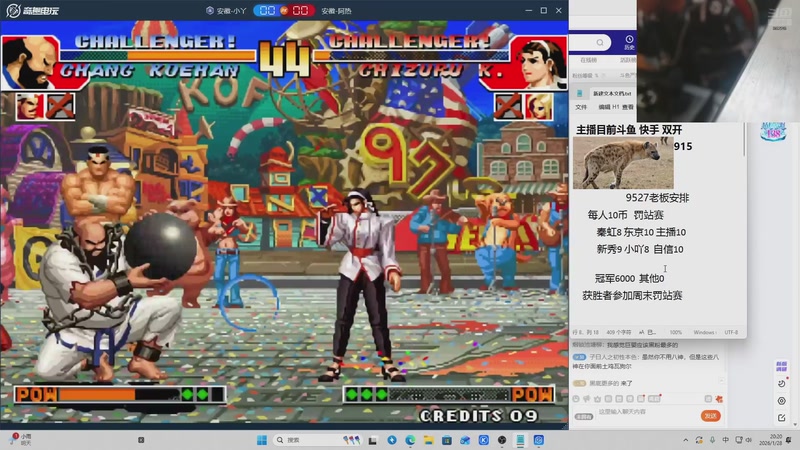Click the arcade platform logo in title bar
Viewport: 800px width, 450px height.
[33, 10]
